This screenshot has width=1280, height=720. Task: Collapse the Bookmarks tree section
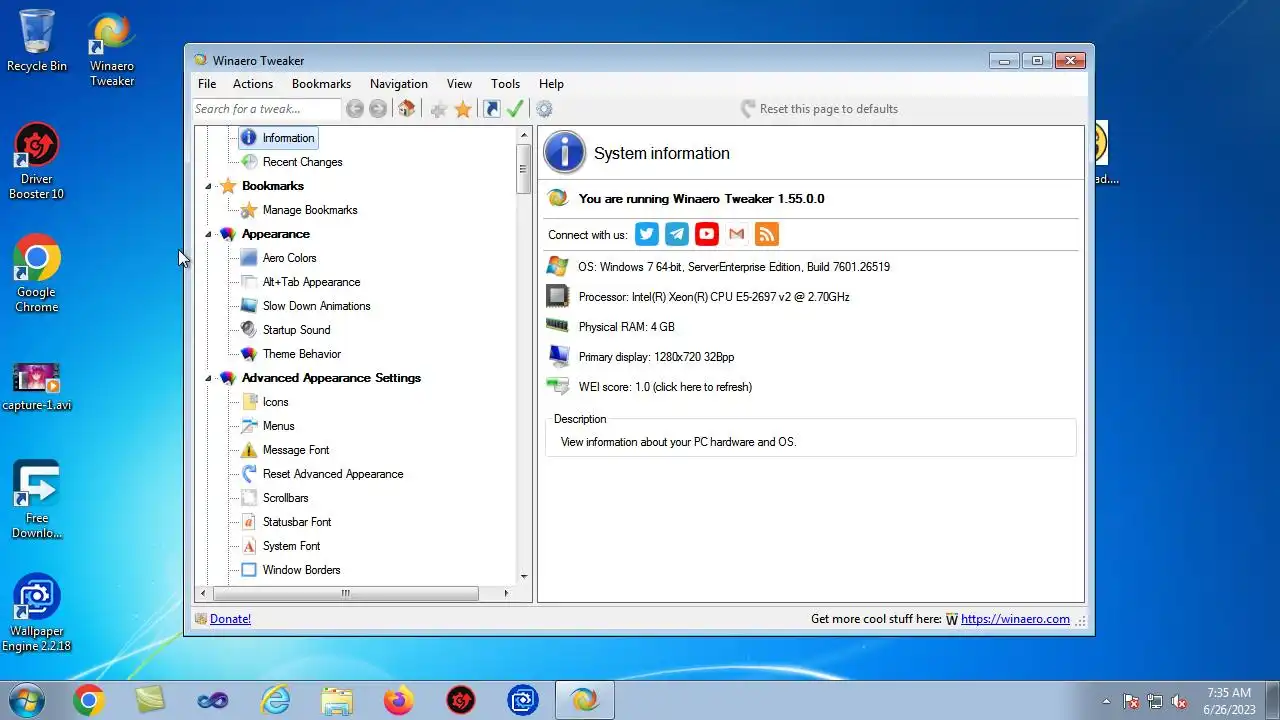pyautogui.click(x=209, y=186)
